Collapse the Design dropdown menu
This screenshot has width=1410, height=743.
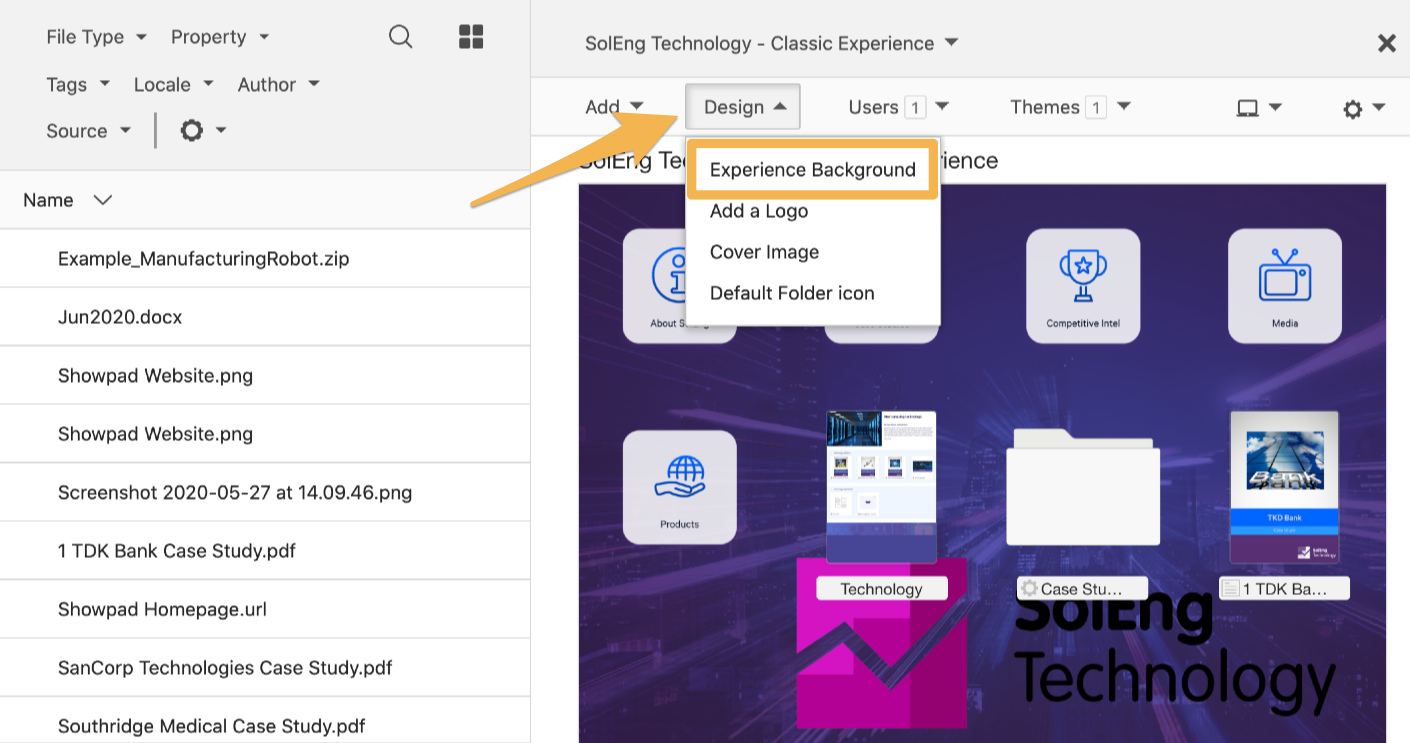tap(743, 107)
